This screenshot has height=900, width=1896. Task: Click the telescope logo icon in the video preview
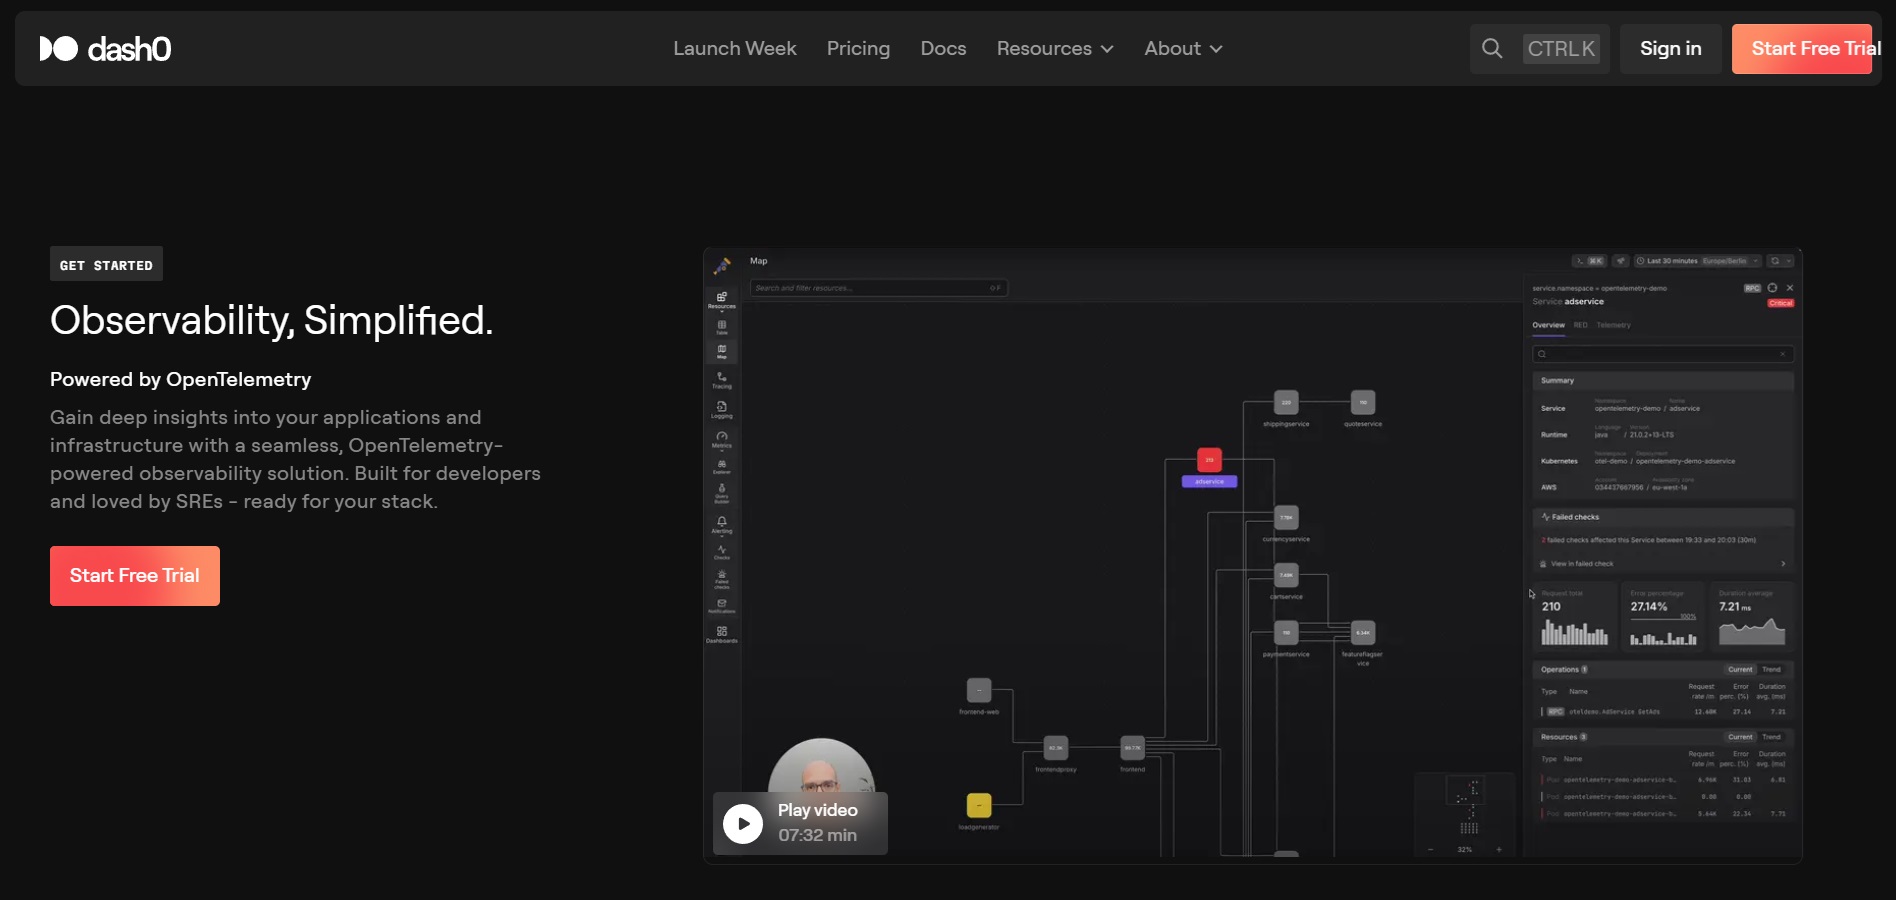pyautogui.click(x=722, y=265)
